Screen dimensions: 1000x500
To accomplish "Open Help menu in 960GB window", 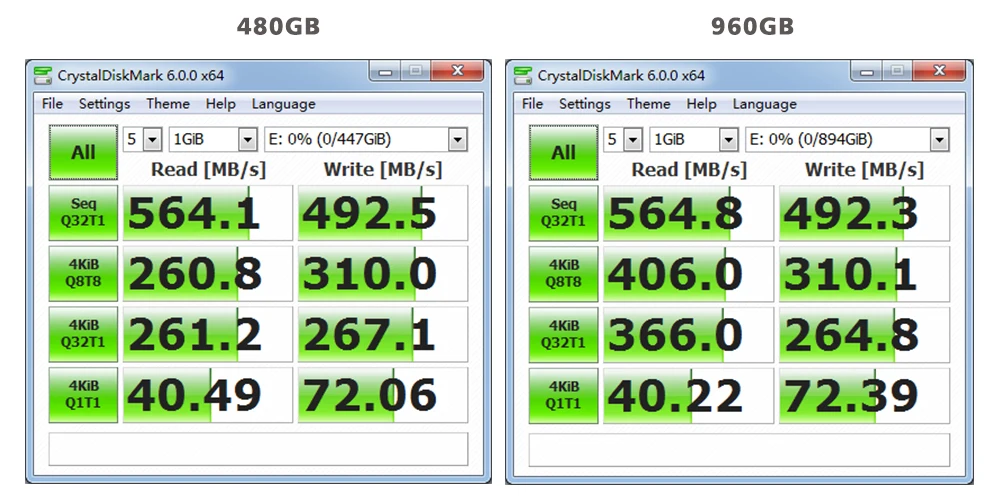I will (701, 104).
